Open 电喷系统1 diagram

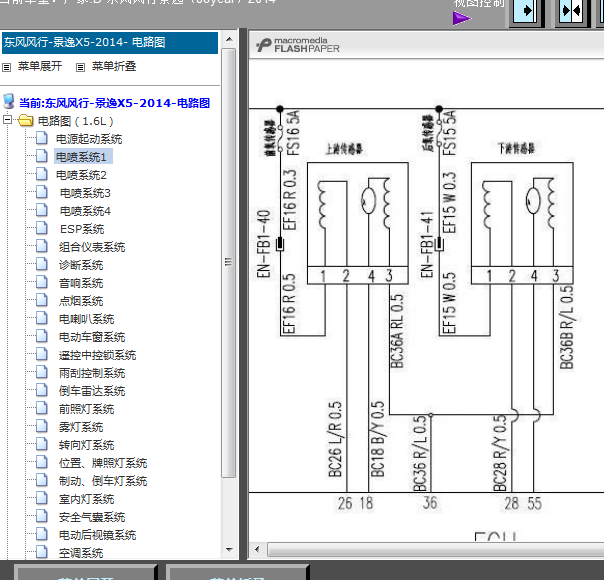[81, 157]
